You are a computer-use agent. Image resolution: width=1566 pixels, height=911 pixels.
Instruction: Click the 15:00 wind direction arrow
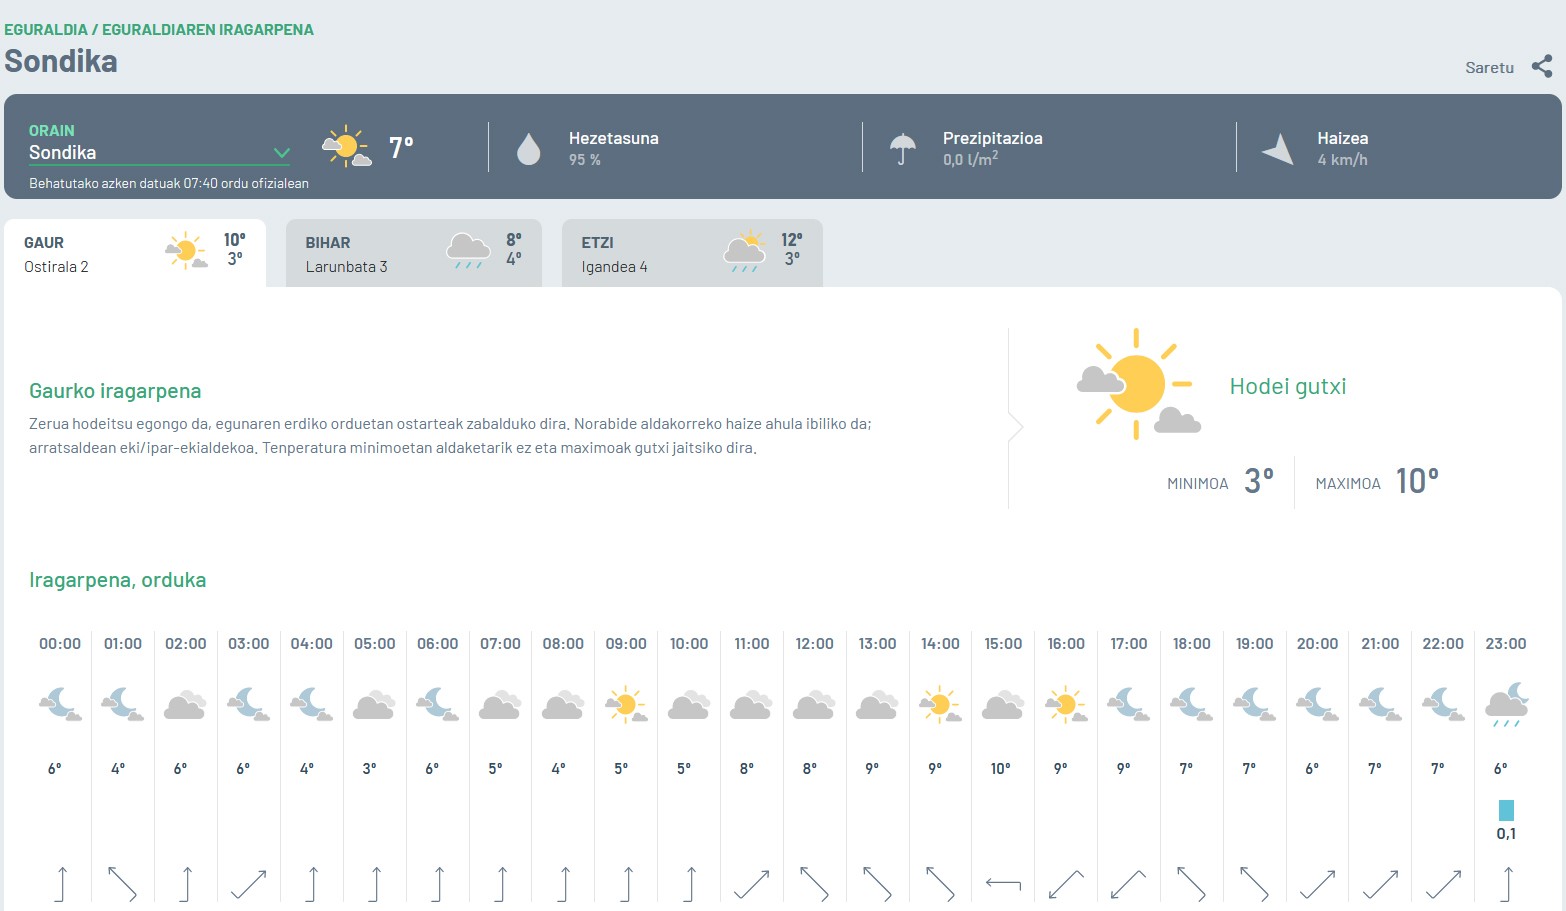(x=1003, y=884)
